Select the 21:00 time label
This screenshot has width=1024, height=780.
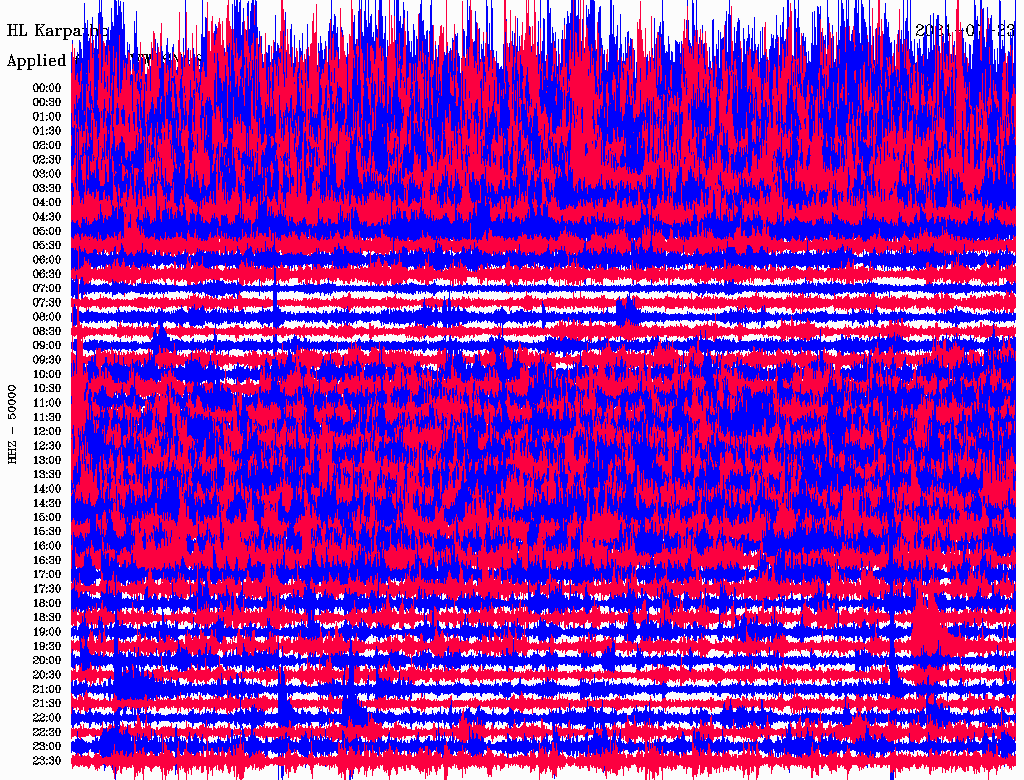click(x=47, y=689)
